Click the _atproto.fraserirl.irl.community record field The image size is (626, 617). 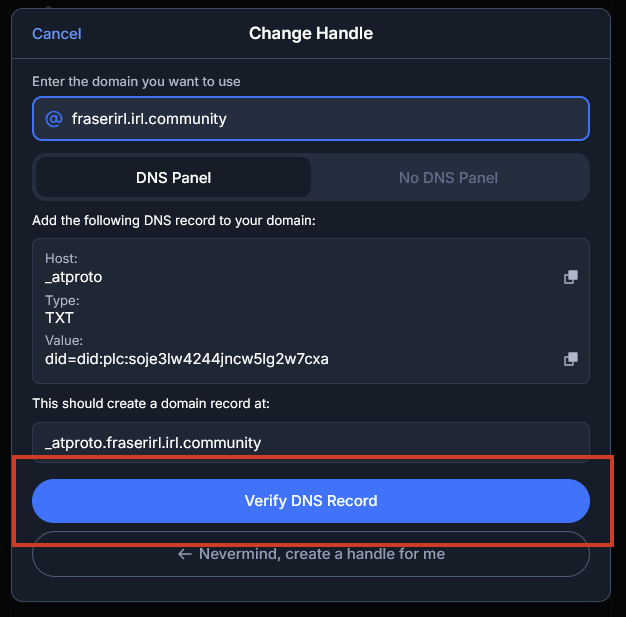tap(310, 442)
